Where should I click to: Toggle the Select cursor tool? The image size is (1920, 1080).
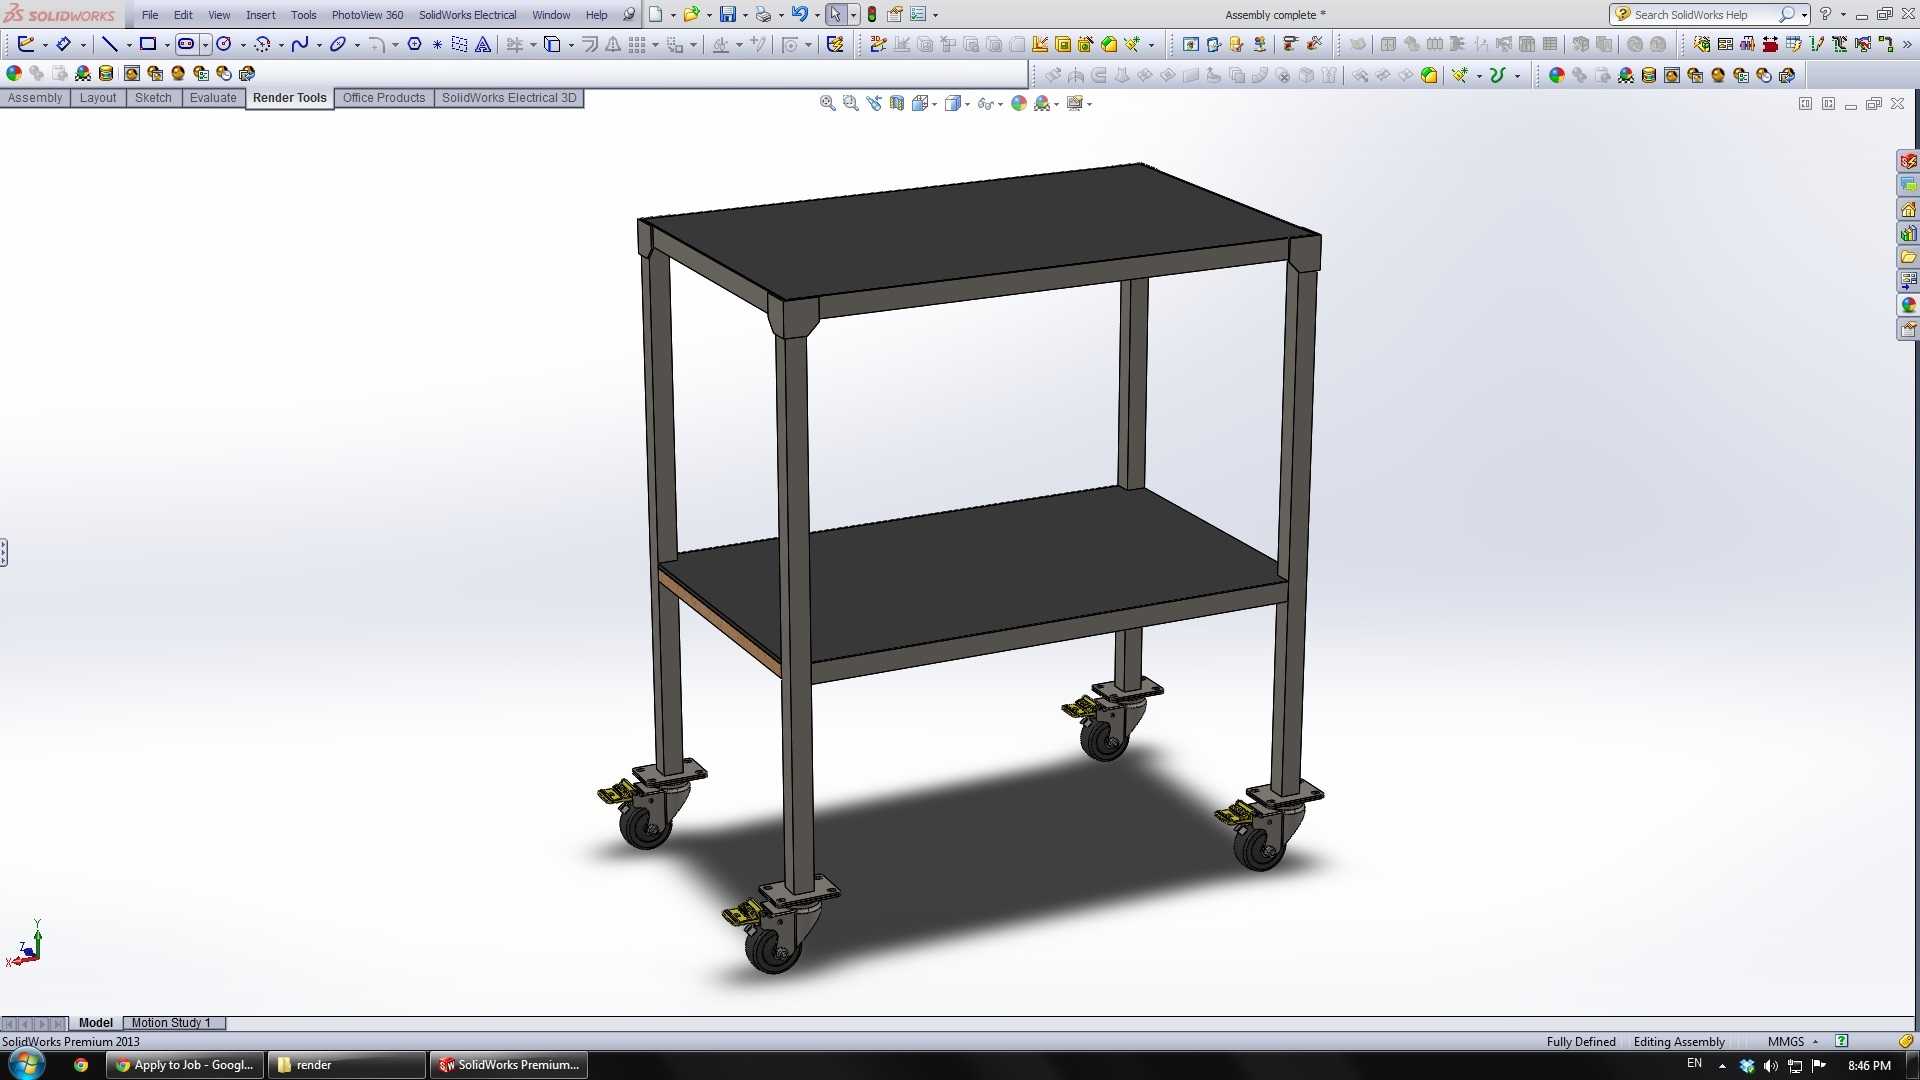click(x=835, y=15)
